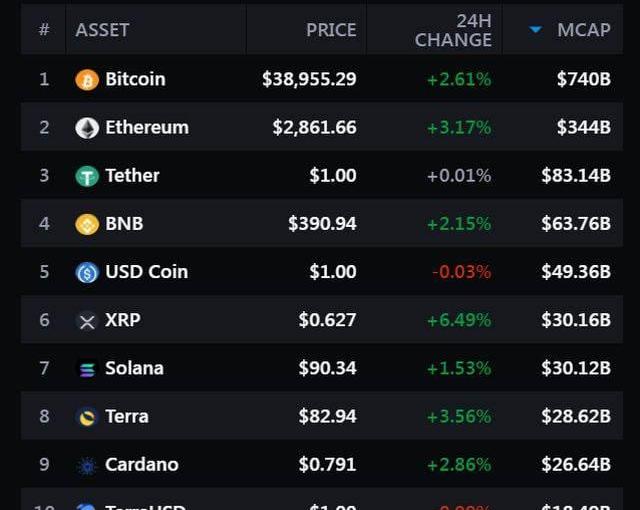Click the Ethereum diamond logo icon
Viewport: 640px width, 510px height.
[87, 128]
